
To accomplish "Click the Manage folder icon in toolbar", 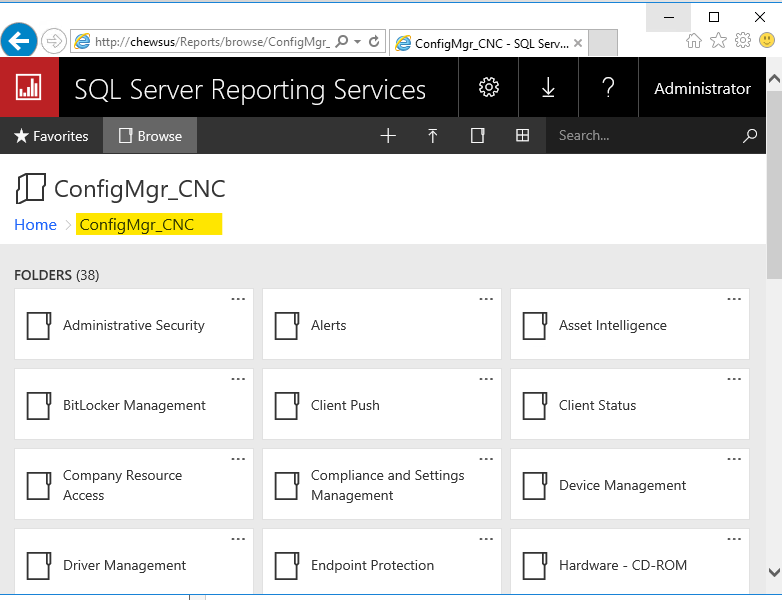I will coord(477,136).
